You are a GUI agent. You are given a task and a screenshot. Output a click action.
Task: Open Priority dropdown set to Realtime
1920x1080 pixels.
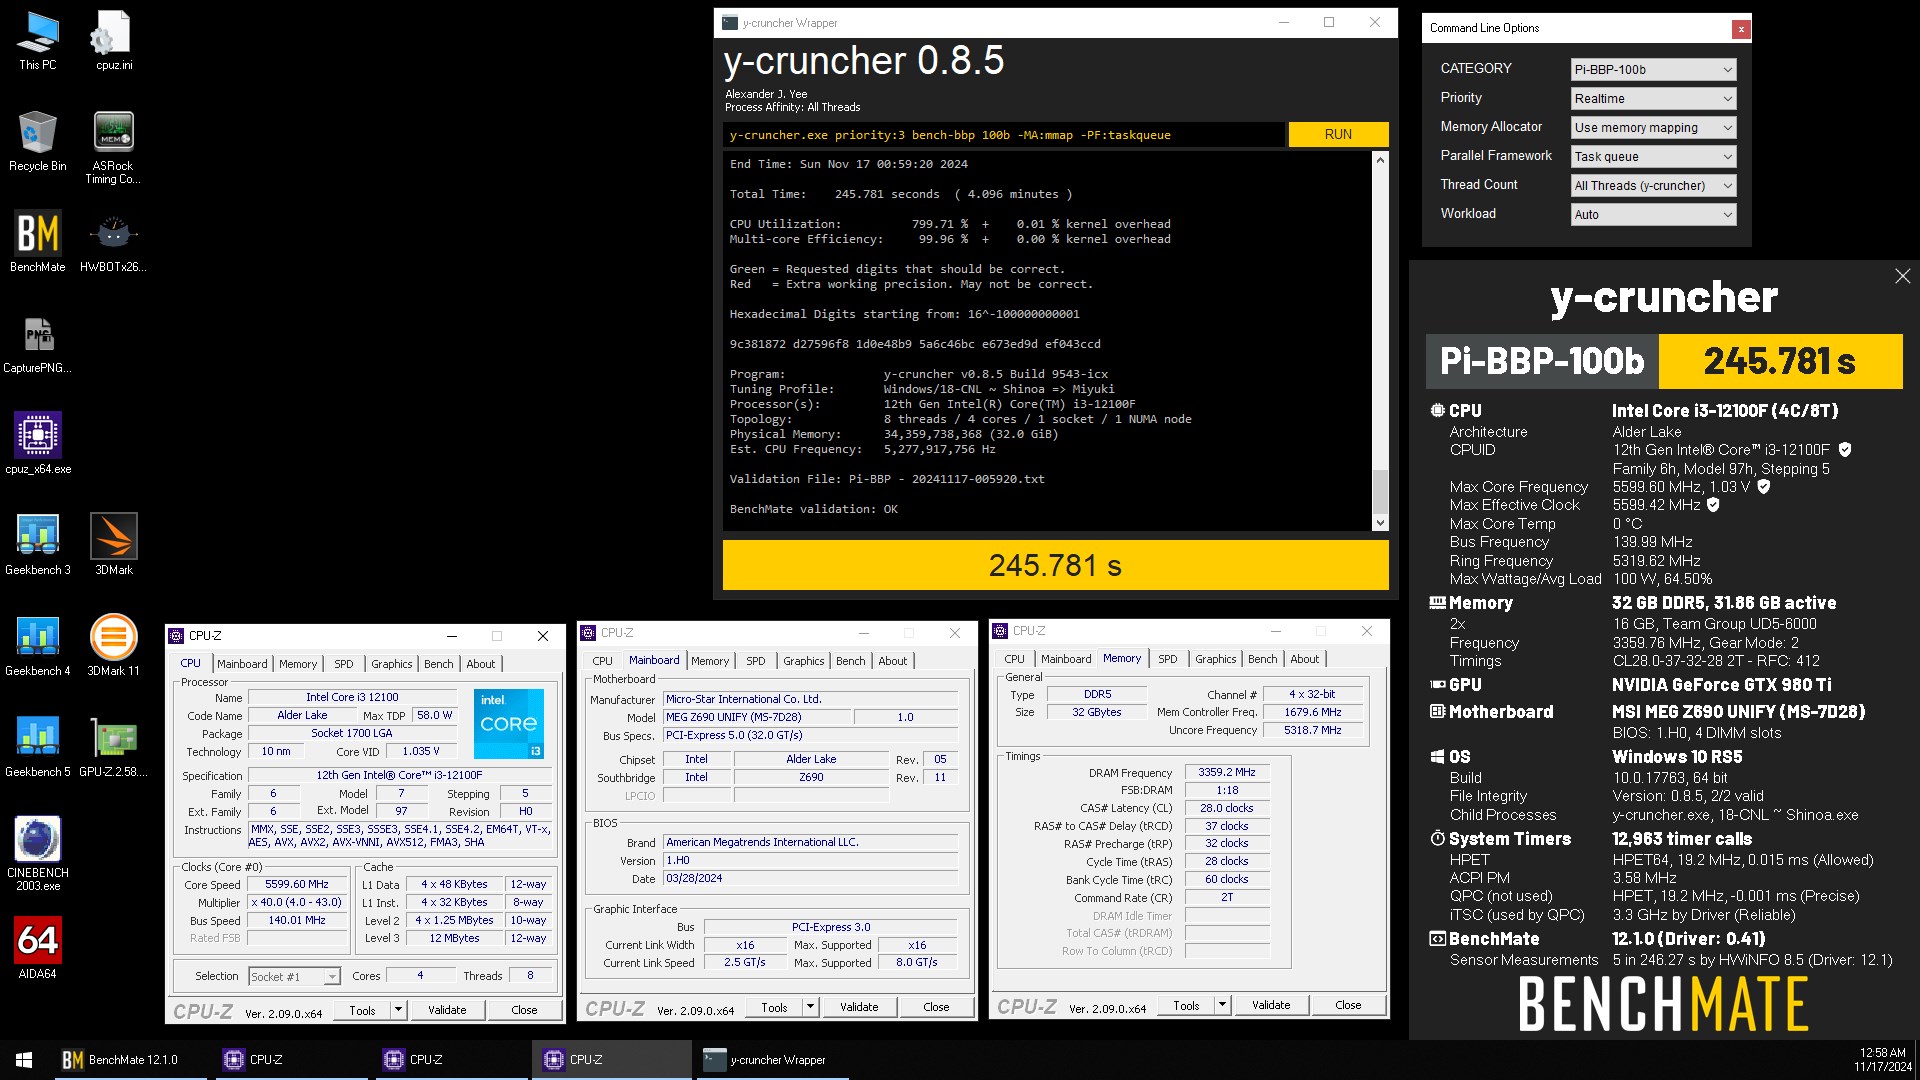[x=1653, y=98]
